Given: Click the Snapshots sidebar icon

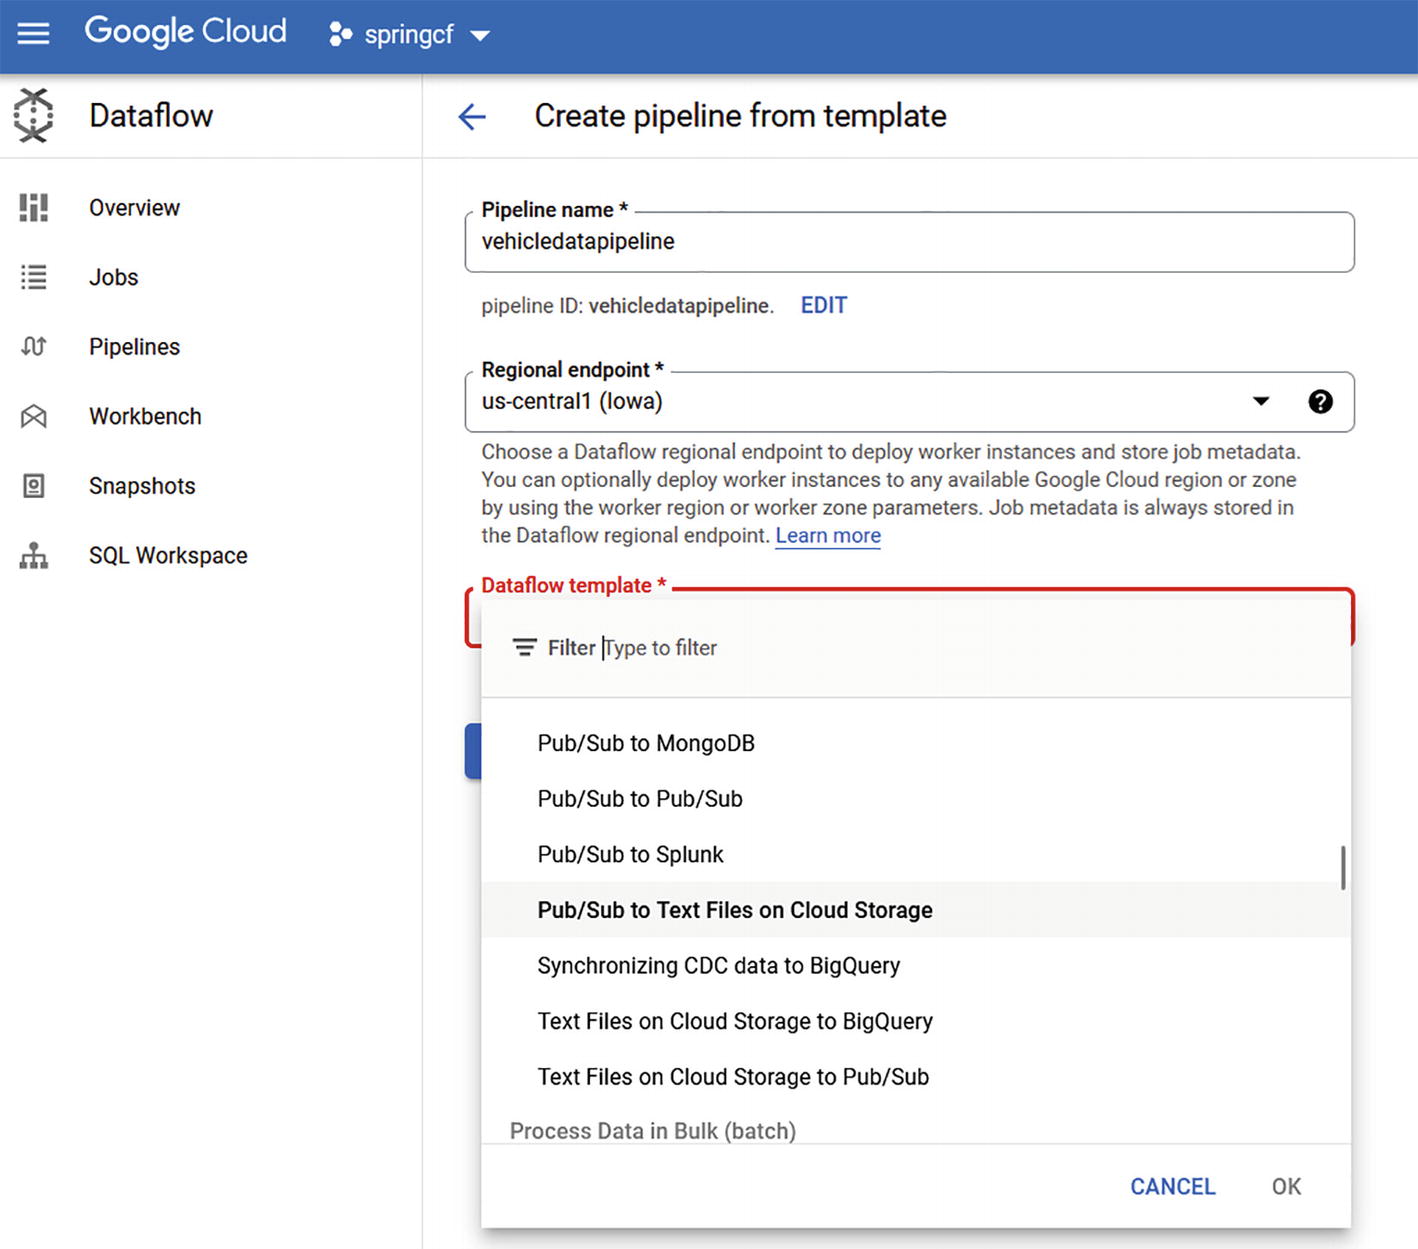Looking at the screenshot, I should pyautogui.click(x=33, y=486).
